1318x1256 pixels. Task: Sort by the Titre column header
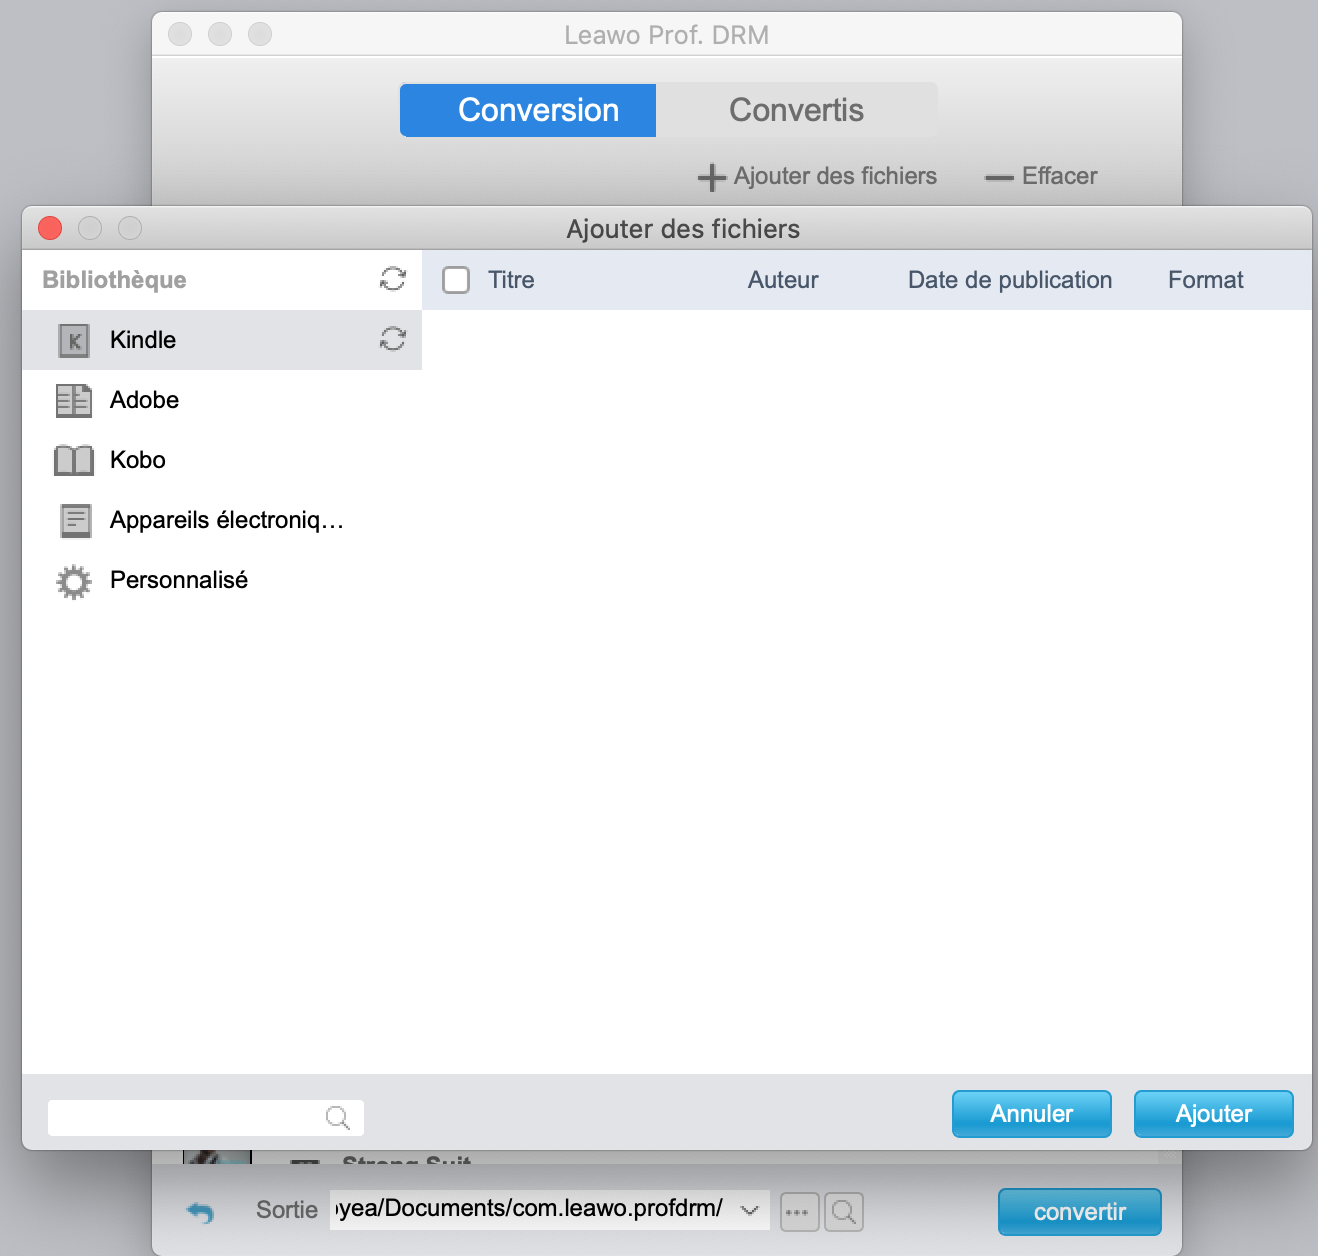pyautogui.click(x=511, y=280)
